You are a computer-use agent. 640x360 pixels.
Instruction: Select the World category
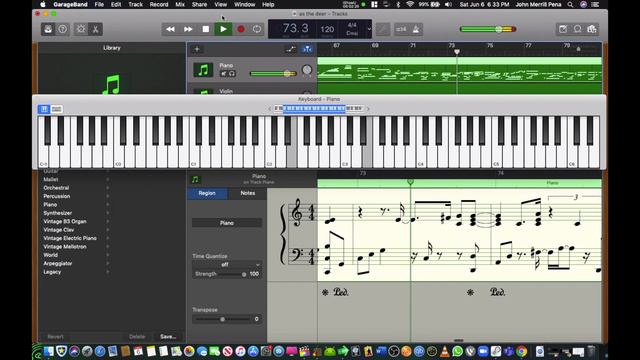tap(51, 255)
